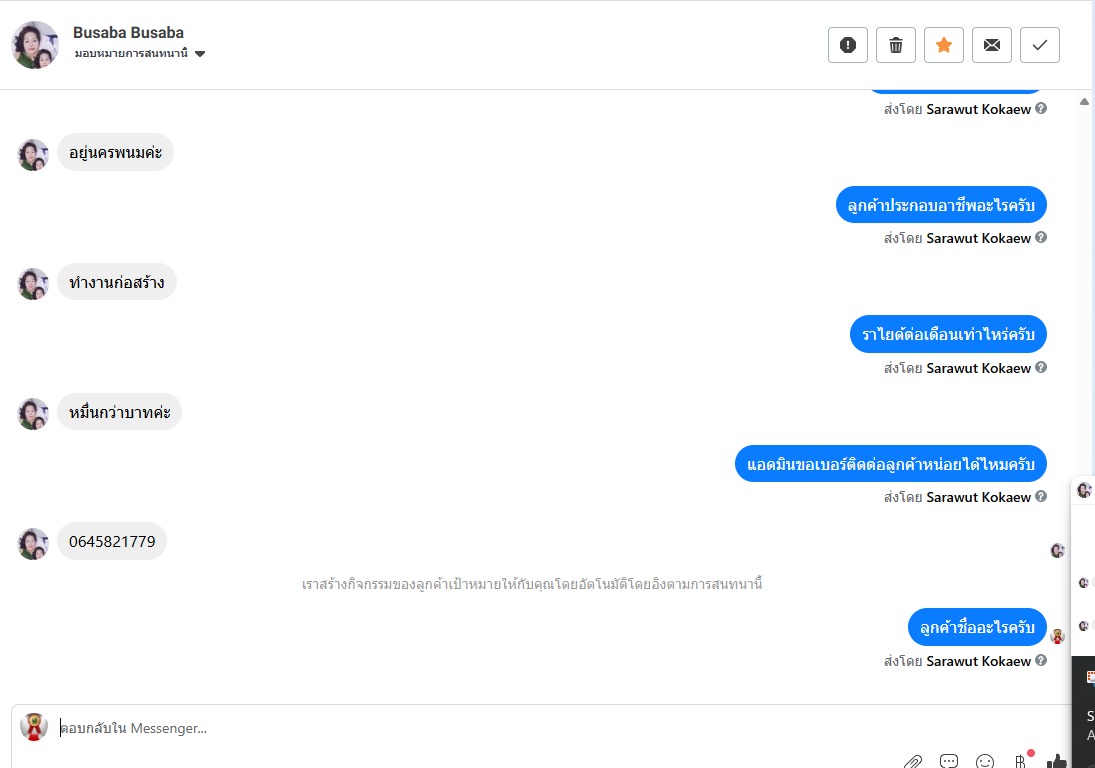This screenshot has width=1095, height=768.
Task: Open saved replies speech bubble icon
Action: coord(949,761)
